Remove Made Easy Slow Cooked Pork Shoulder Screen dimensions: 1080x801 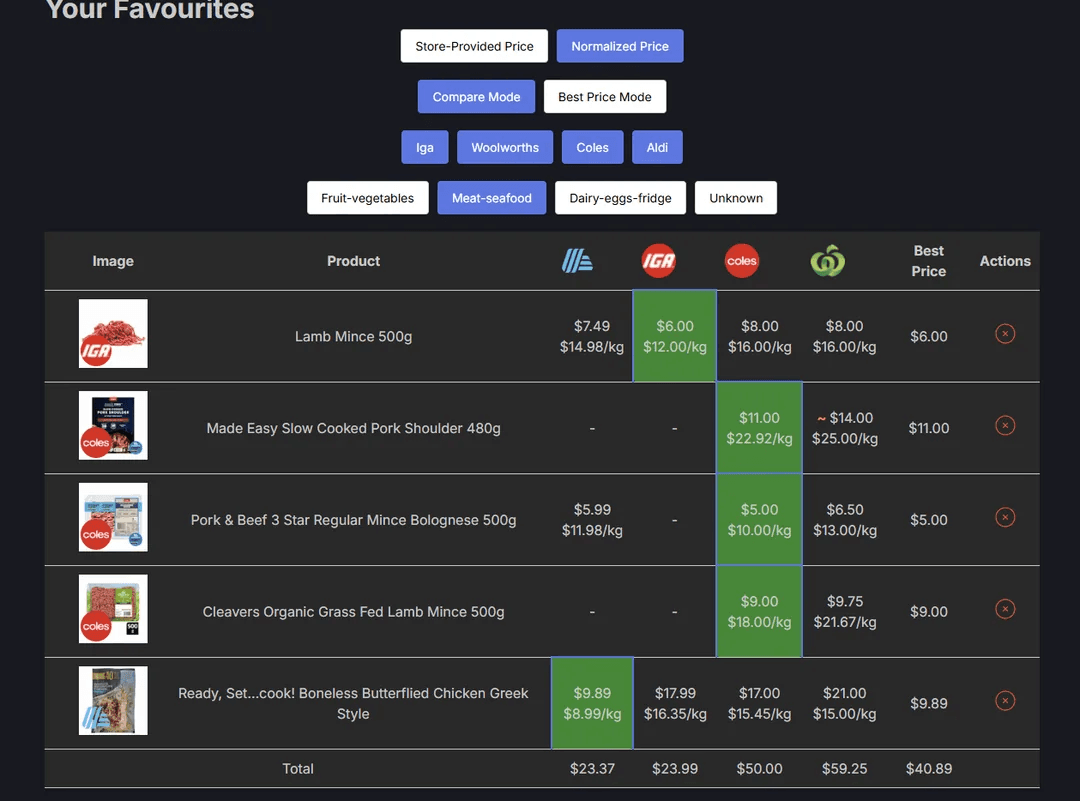(1005, 426)
